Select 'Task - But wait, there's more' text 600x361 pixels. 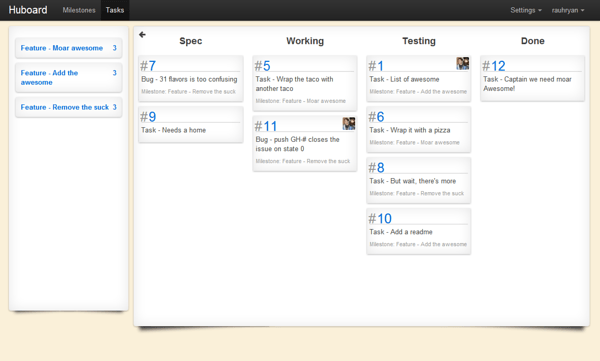click(x=412, y=181)
